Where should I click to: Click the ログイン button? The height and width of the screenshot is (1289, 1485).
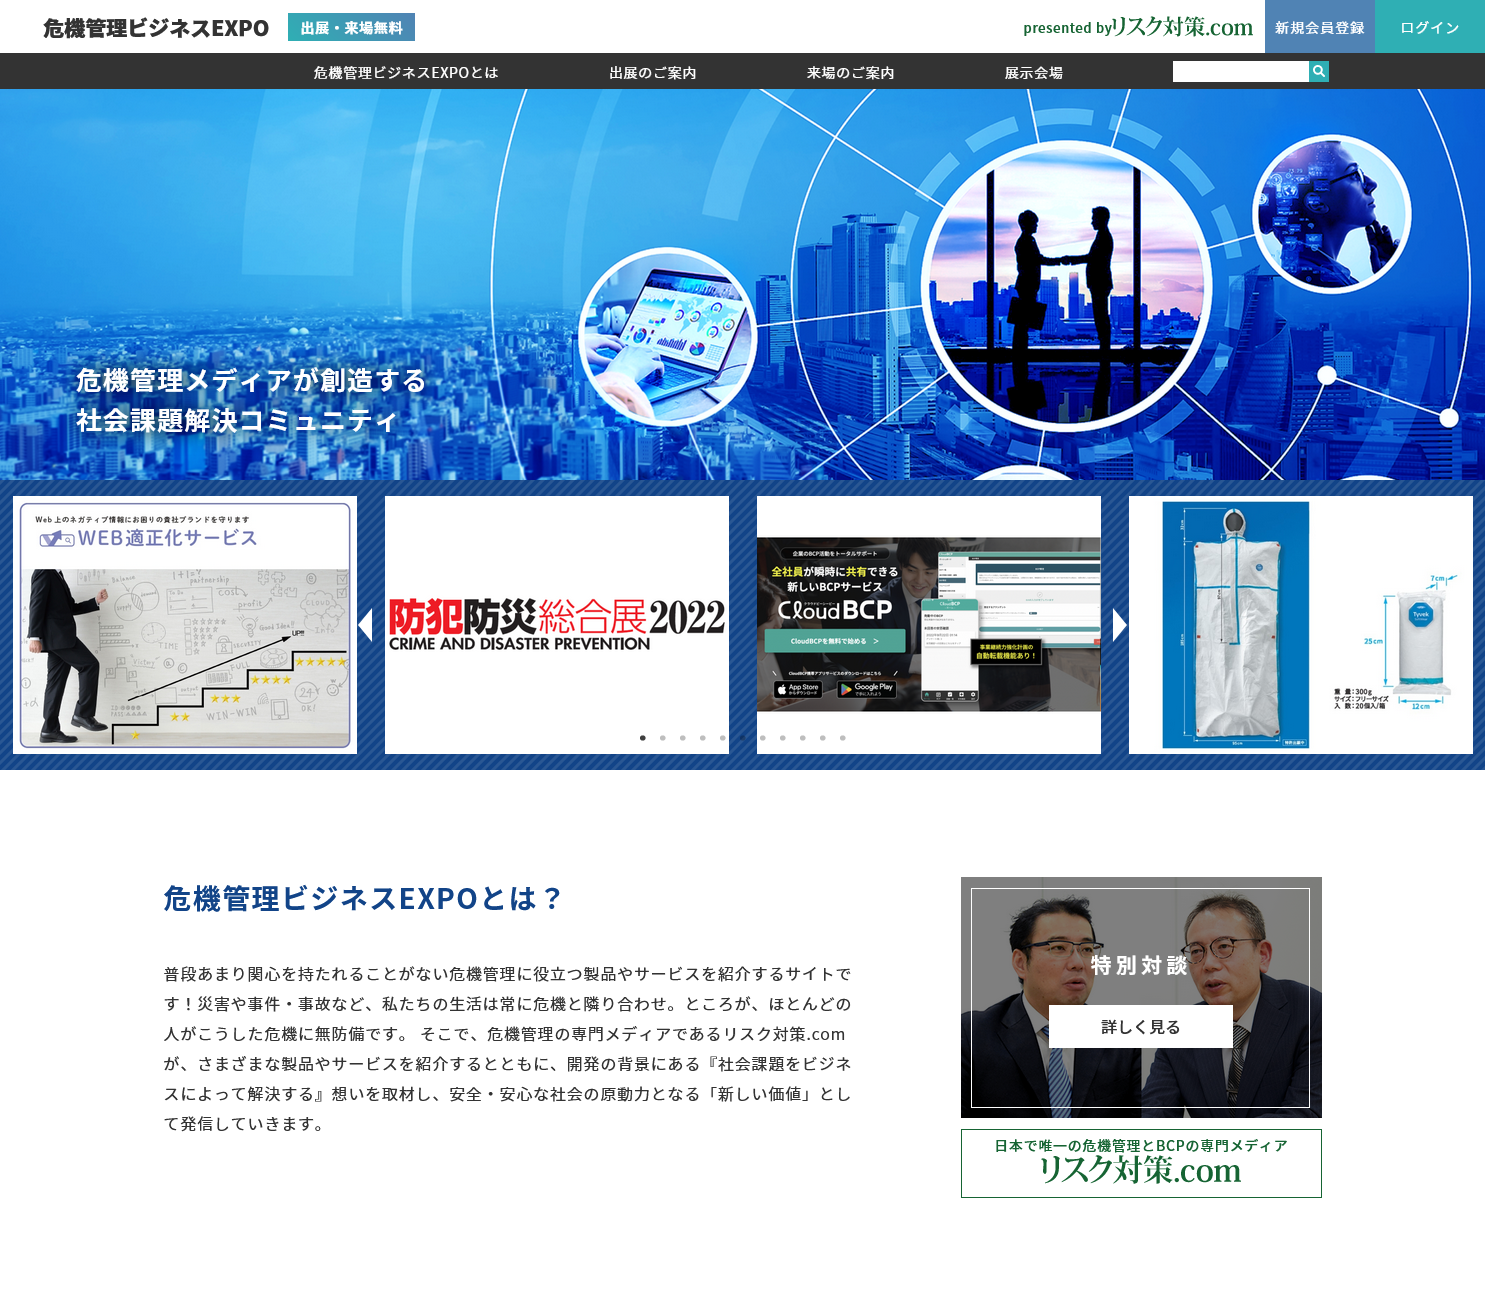[x=1430, y=27]
